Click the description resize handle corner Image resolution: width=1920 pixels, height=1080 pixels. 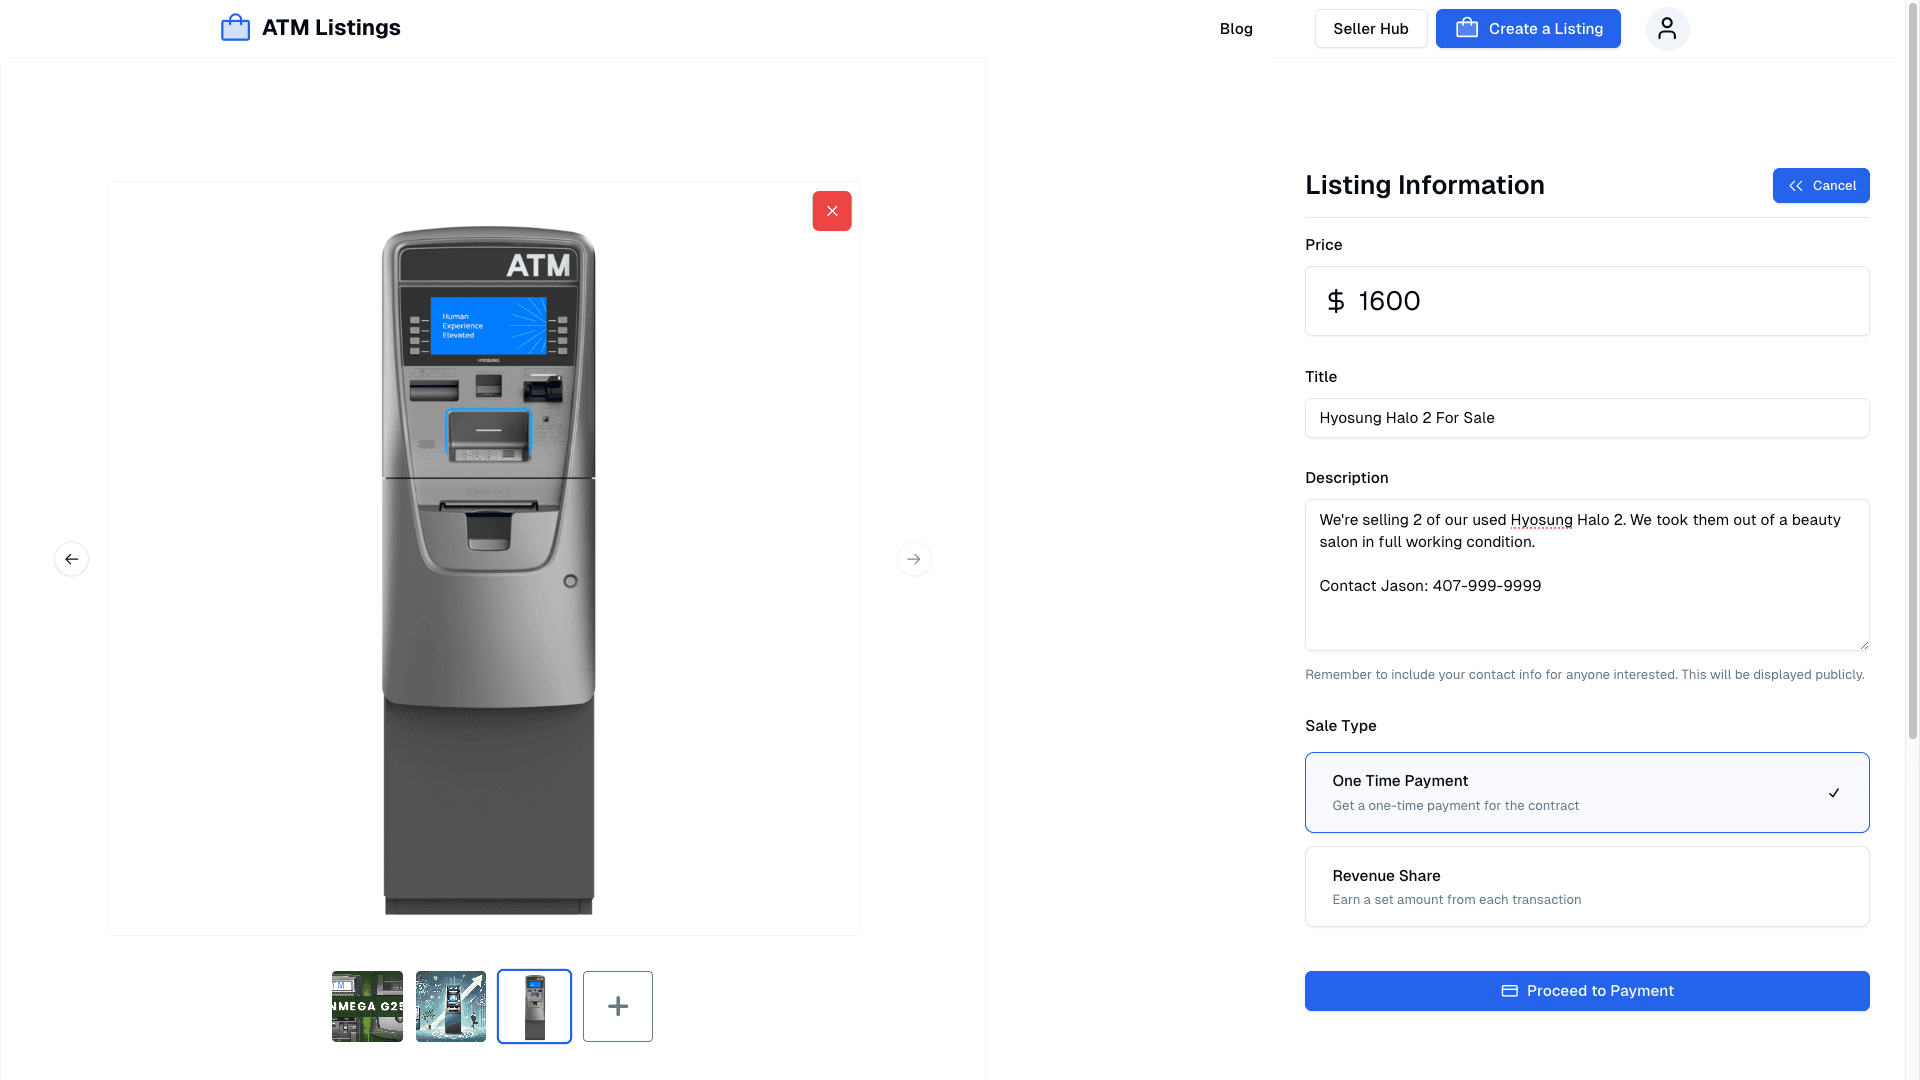tap(1863, 645)
